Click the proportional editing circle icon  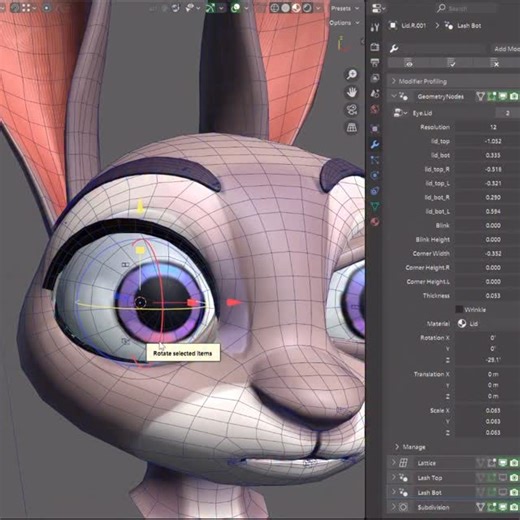(47, 8)
